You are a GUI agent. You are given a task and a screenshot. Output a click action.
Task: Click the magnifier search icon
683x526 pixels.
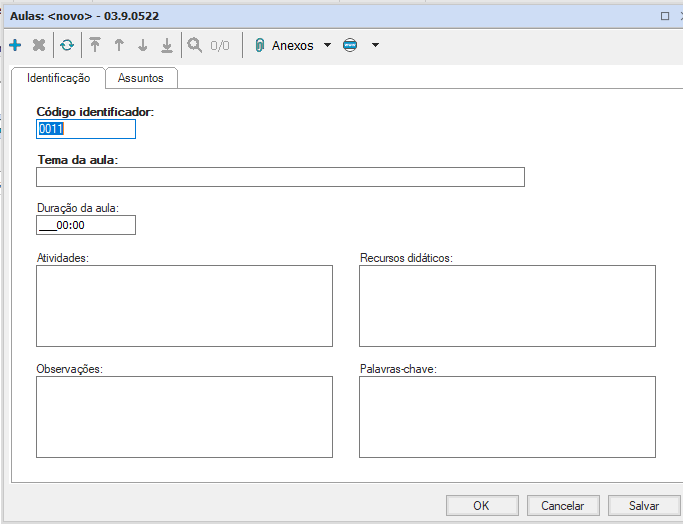(194, 45)
